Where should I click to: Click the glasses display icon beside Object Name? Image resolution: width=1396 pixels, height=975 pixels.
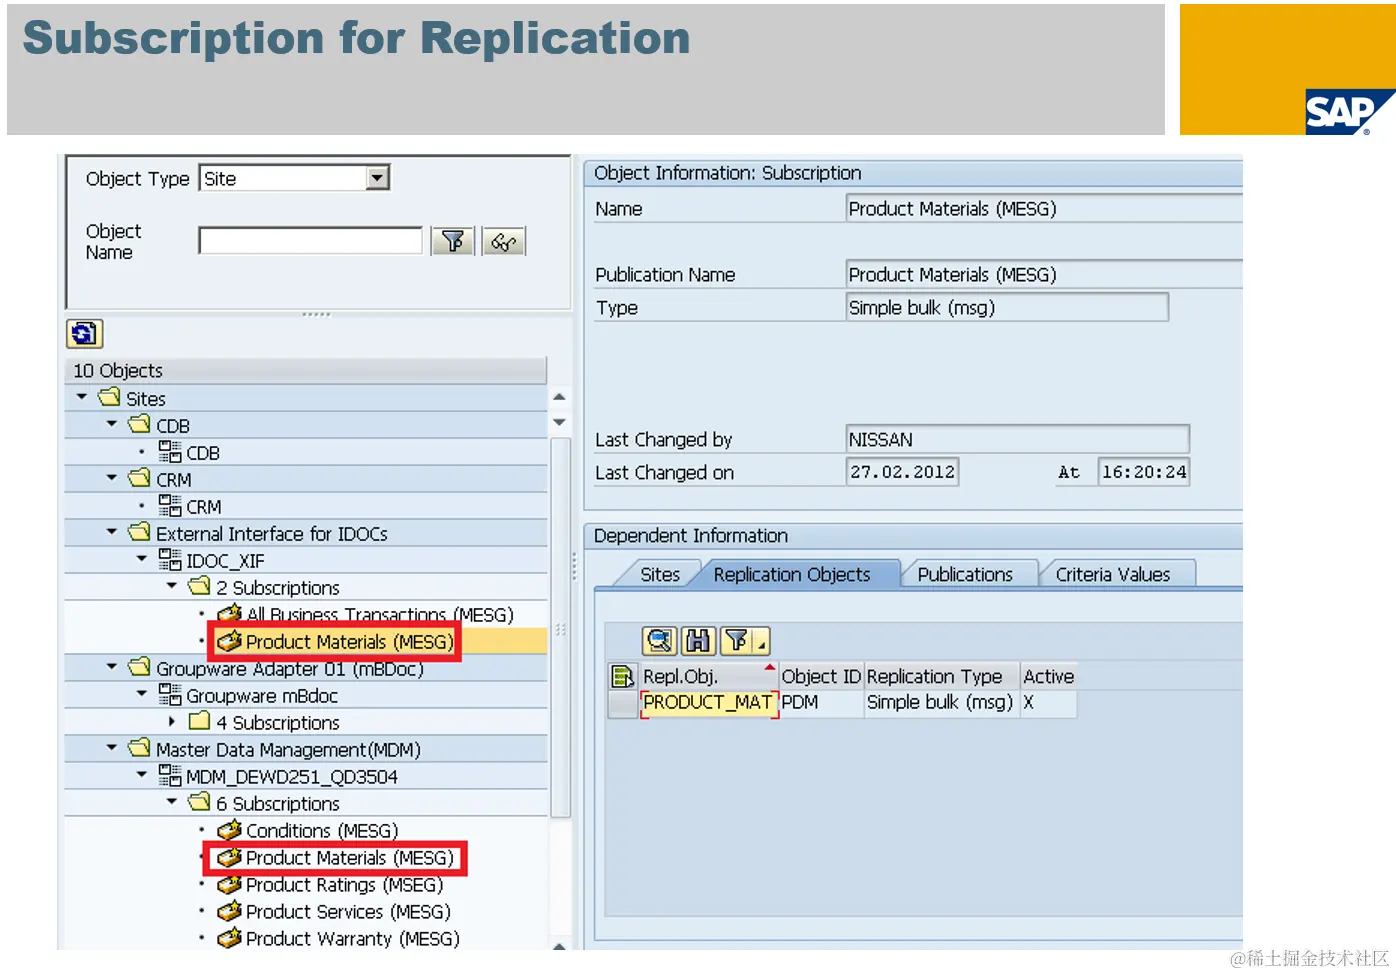[503, 241]
